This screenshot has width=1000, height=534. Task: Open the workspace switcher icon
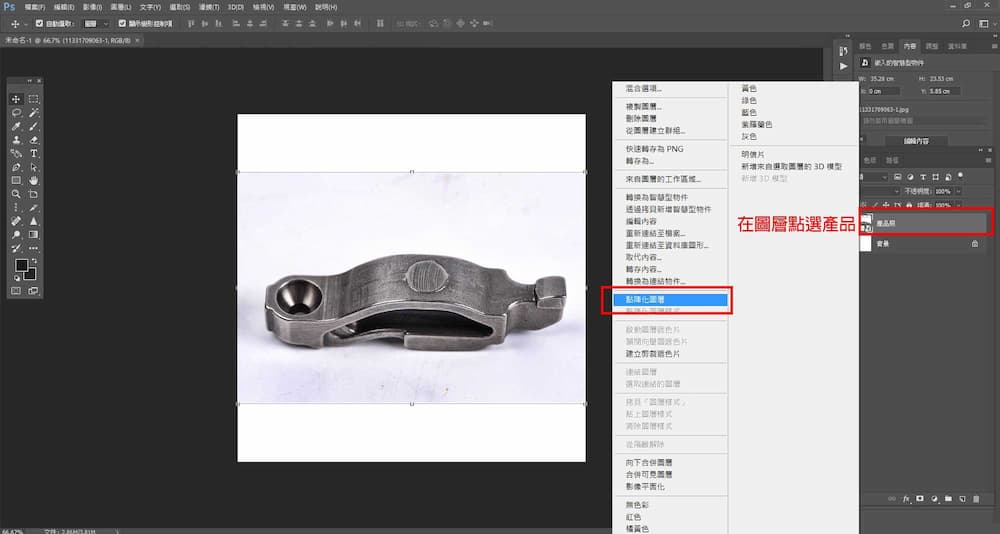pyautogui.click(x=983, y=24)
